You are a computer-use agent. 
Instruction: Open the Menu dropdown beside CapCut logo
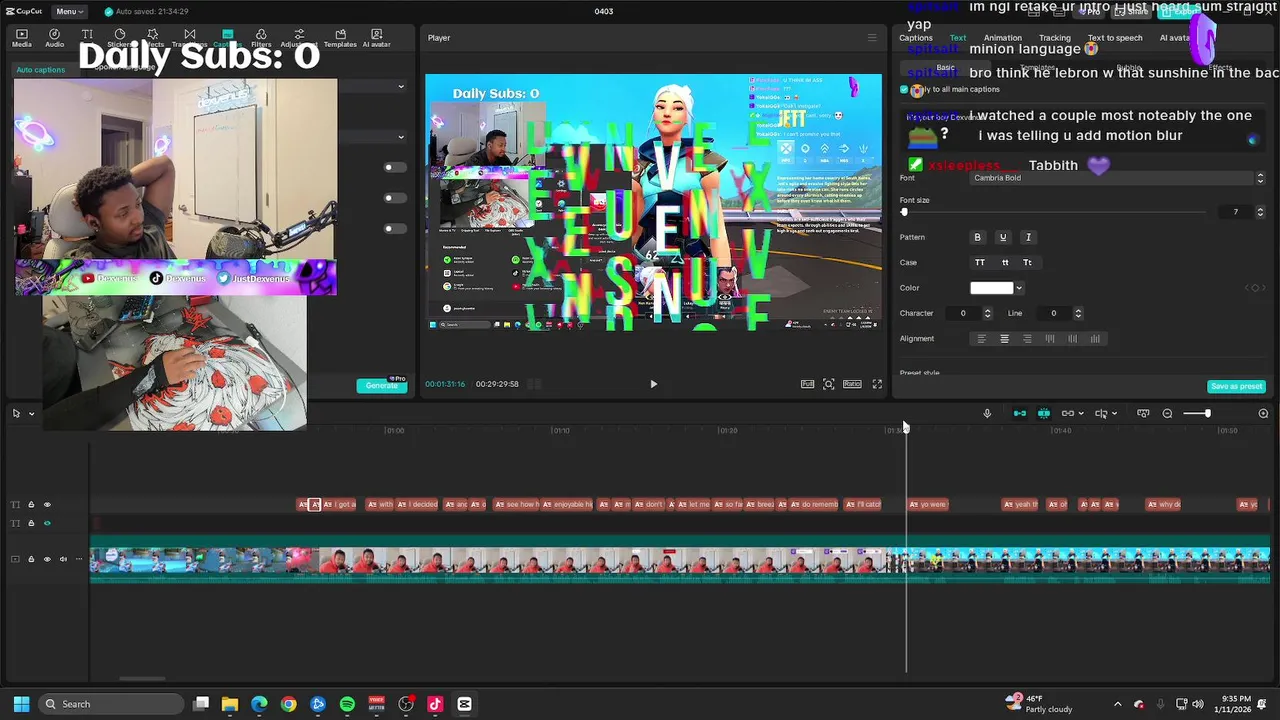[x=69, y=11]
